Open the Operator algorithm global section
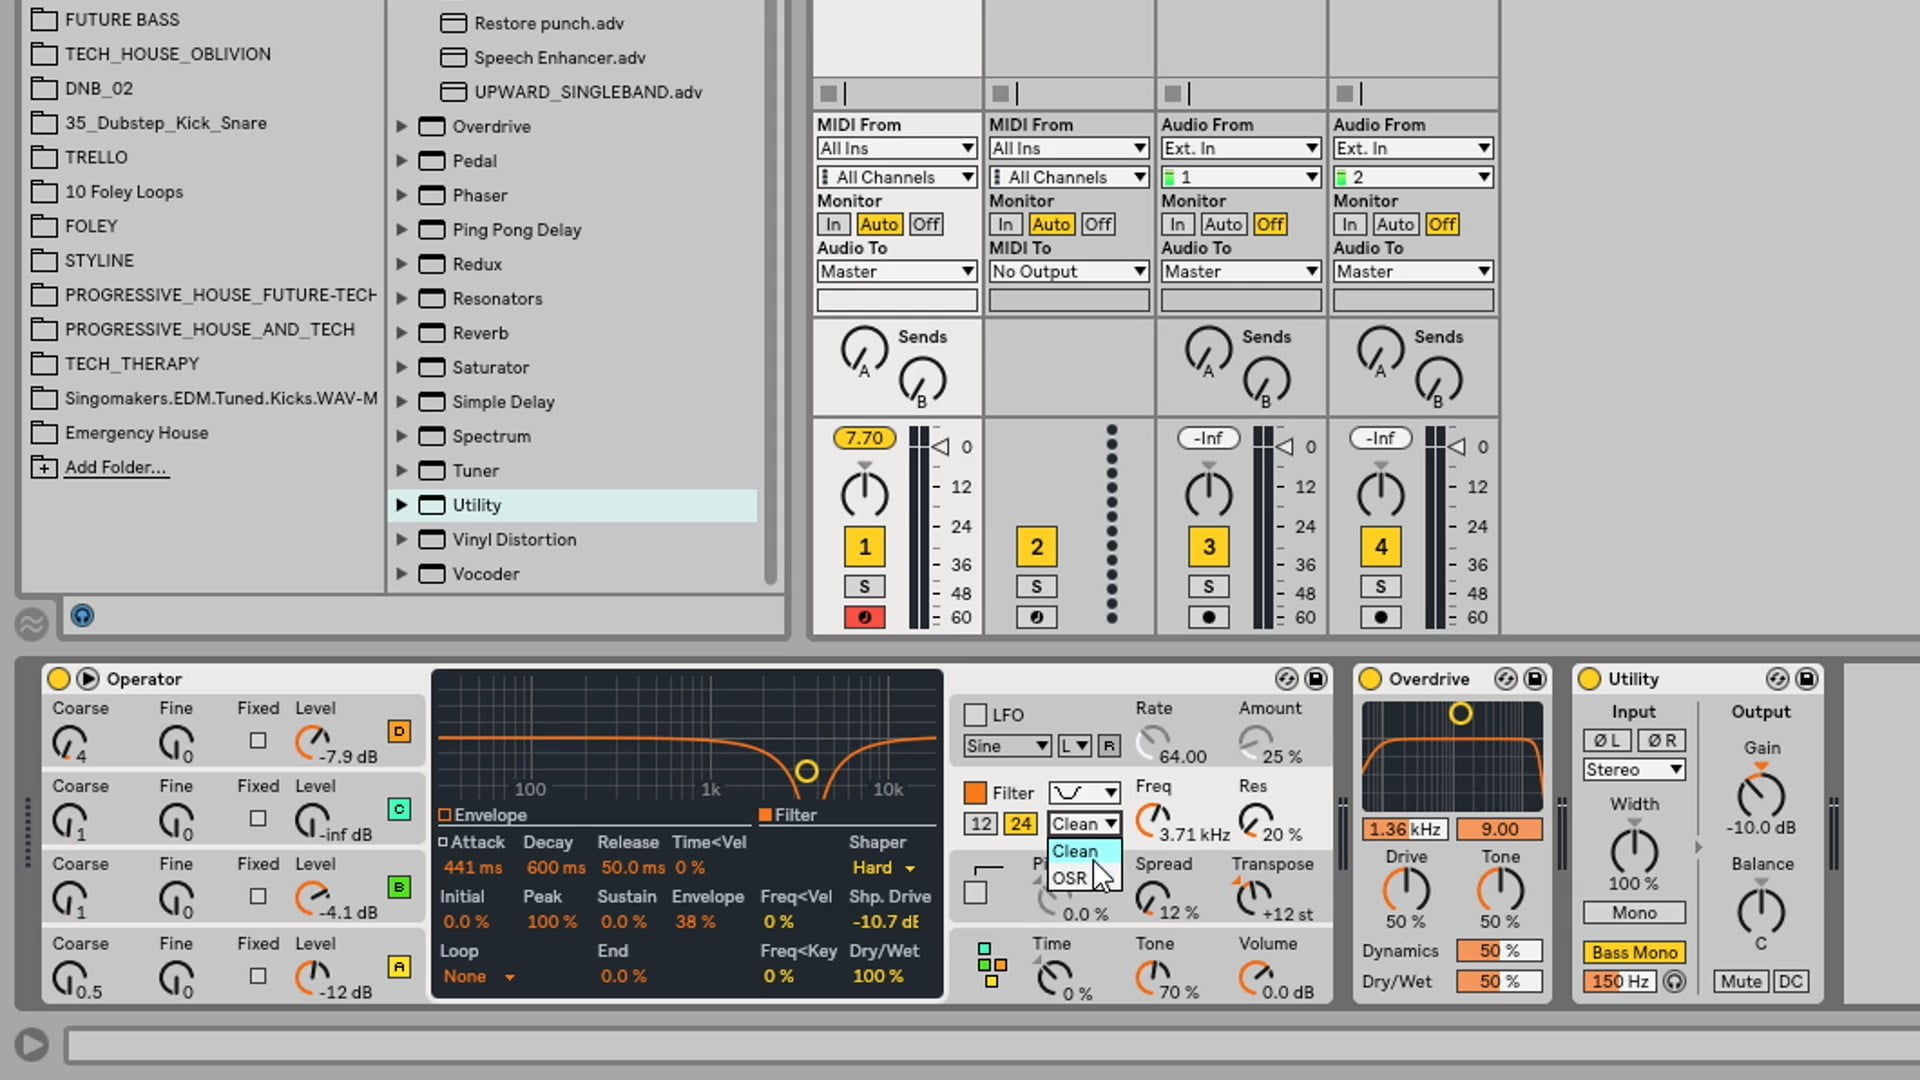The image size is (1920, 1080). [992, 964]
